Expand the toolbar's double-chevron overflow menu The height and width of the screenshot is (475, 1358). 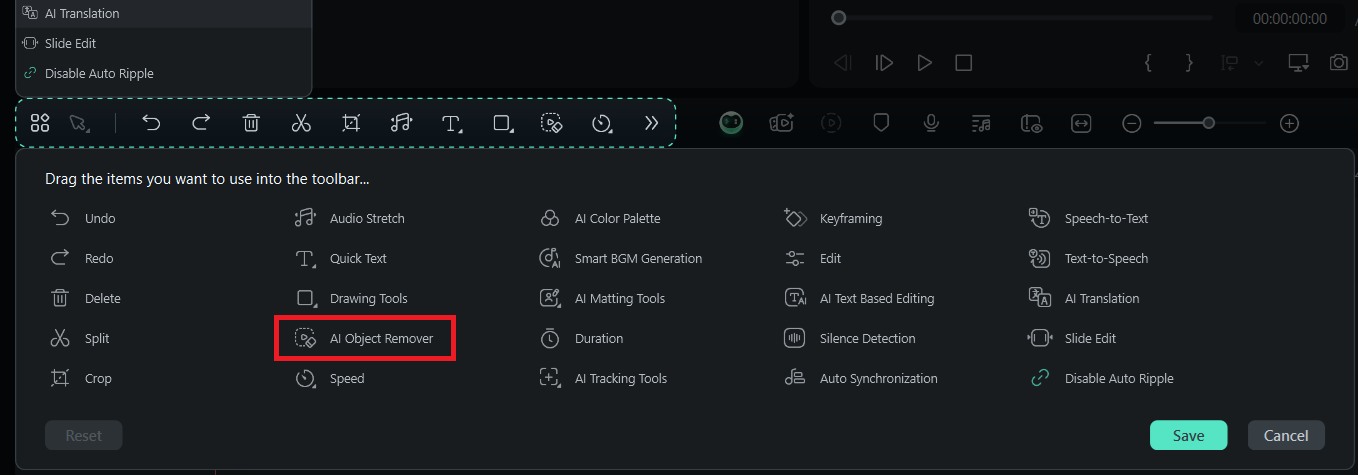[651, 123]
